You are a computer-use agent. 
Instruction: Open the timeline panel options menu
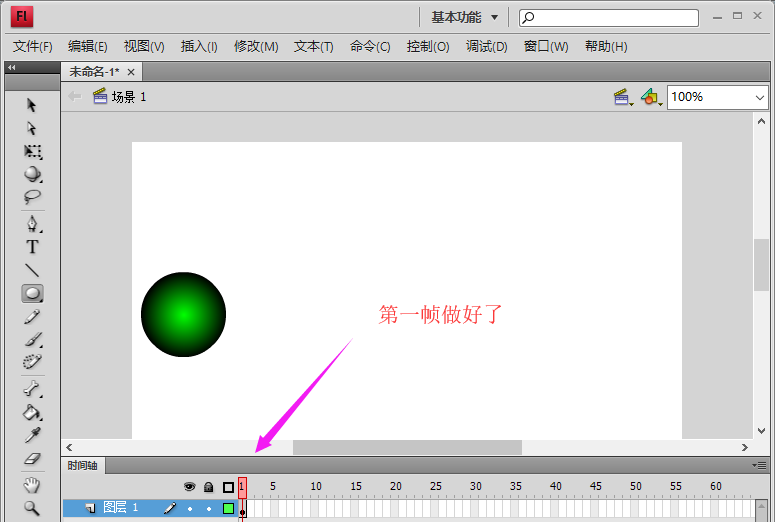pos(759,465)
